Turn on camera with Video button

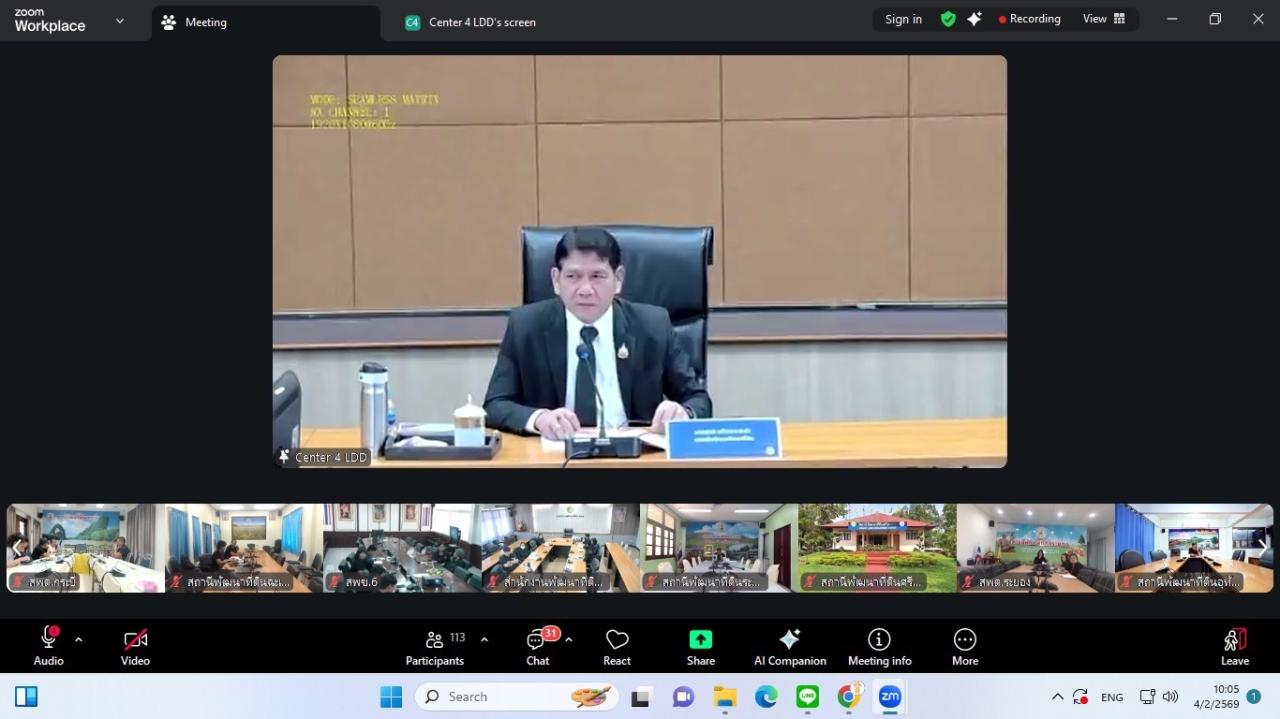click(x=135, y=646)
